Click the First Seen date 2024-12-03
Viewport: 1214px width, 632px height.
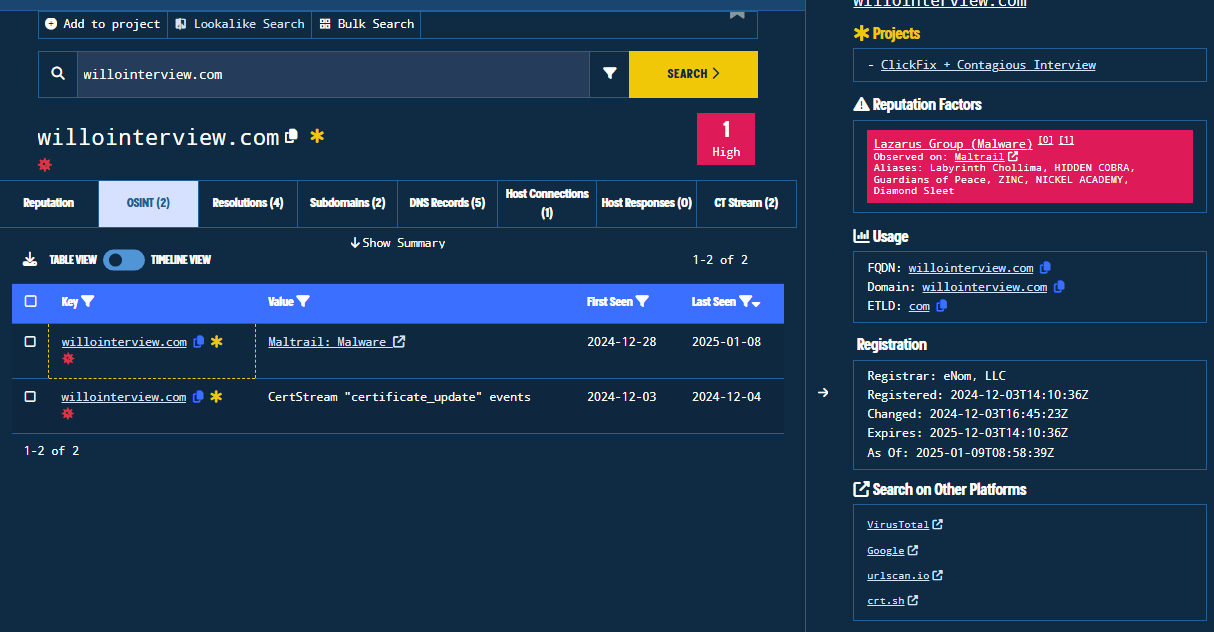coord(622,397)
